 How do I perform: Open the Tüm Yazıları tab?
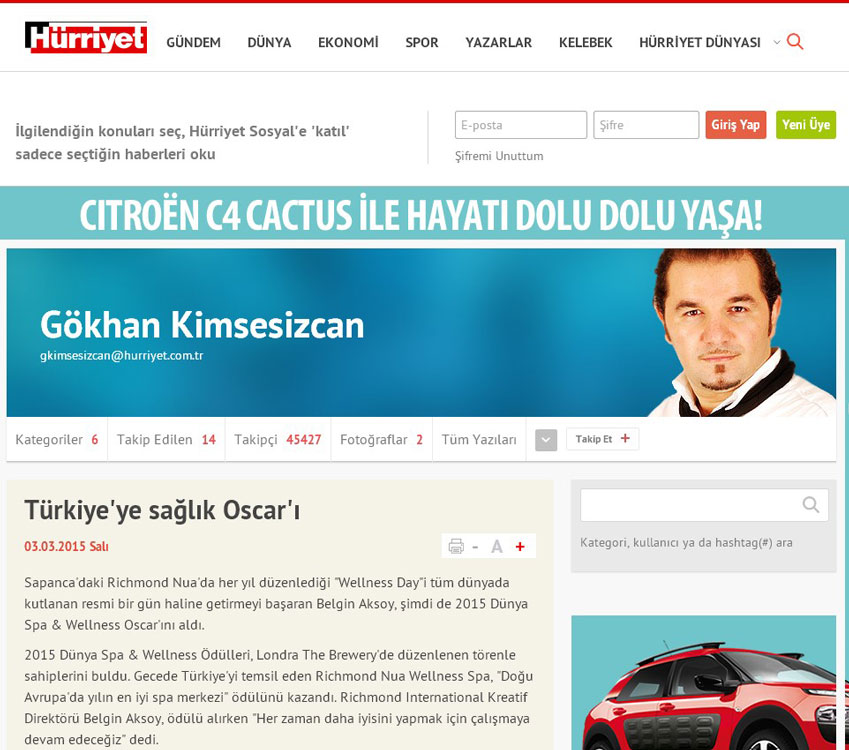(479, 439)
